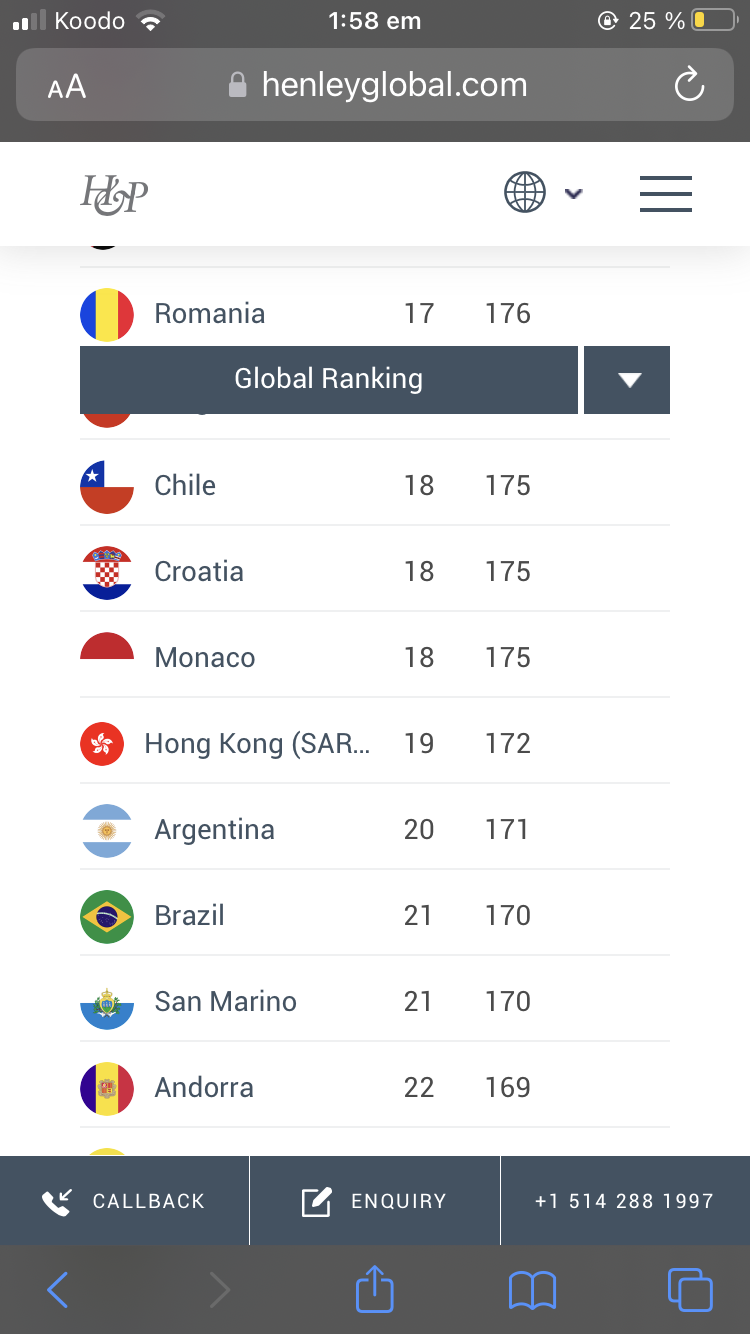Click the globe language icon
The image size is (750, 1334).
[x=525, y=192]
